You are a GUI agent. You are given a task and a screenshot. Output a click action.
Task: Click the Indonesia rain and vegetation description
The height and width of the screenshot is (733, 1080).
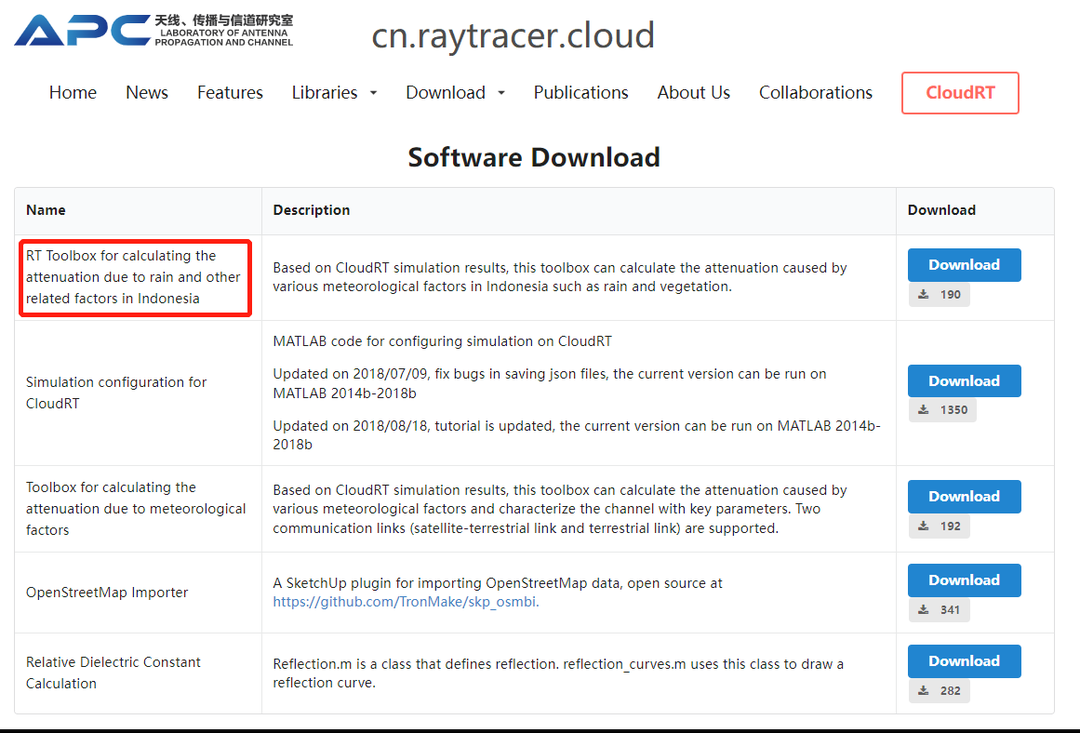click(560, 277)
